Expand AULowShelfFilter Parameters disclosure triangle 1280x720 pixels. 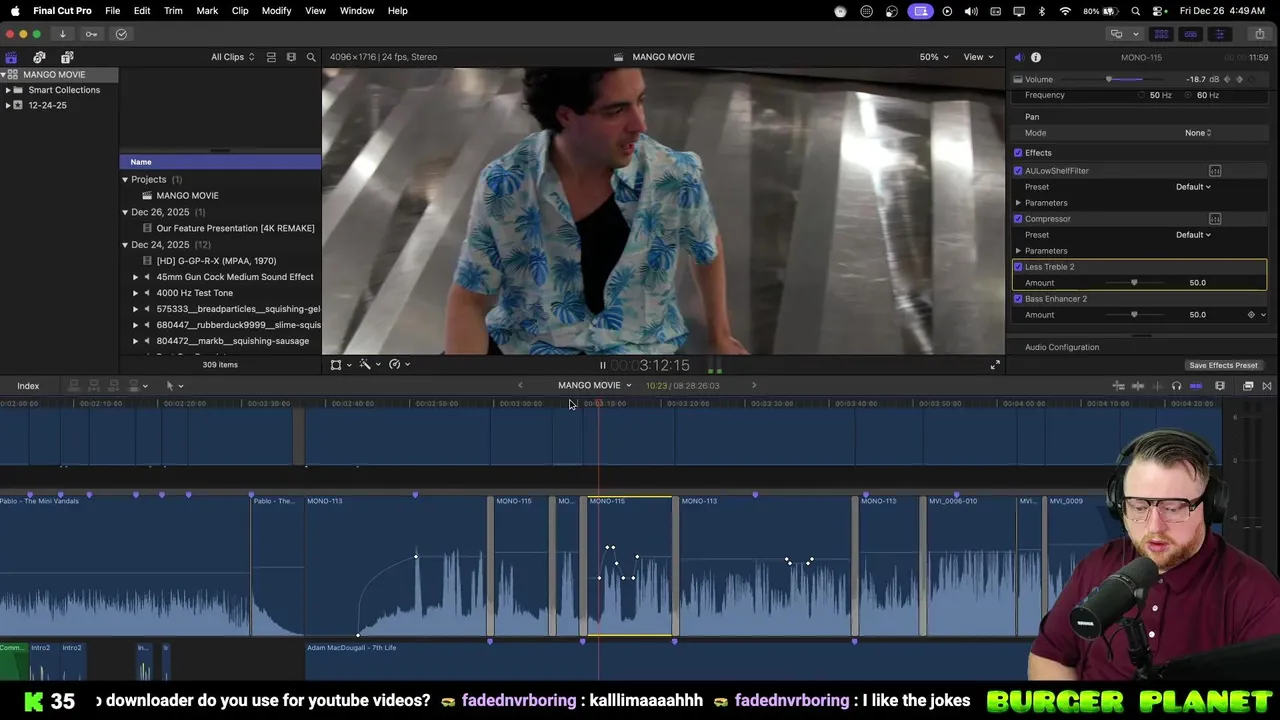[x=1018, y=203]
